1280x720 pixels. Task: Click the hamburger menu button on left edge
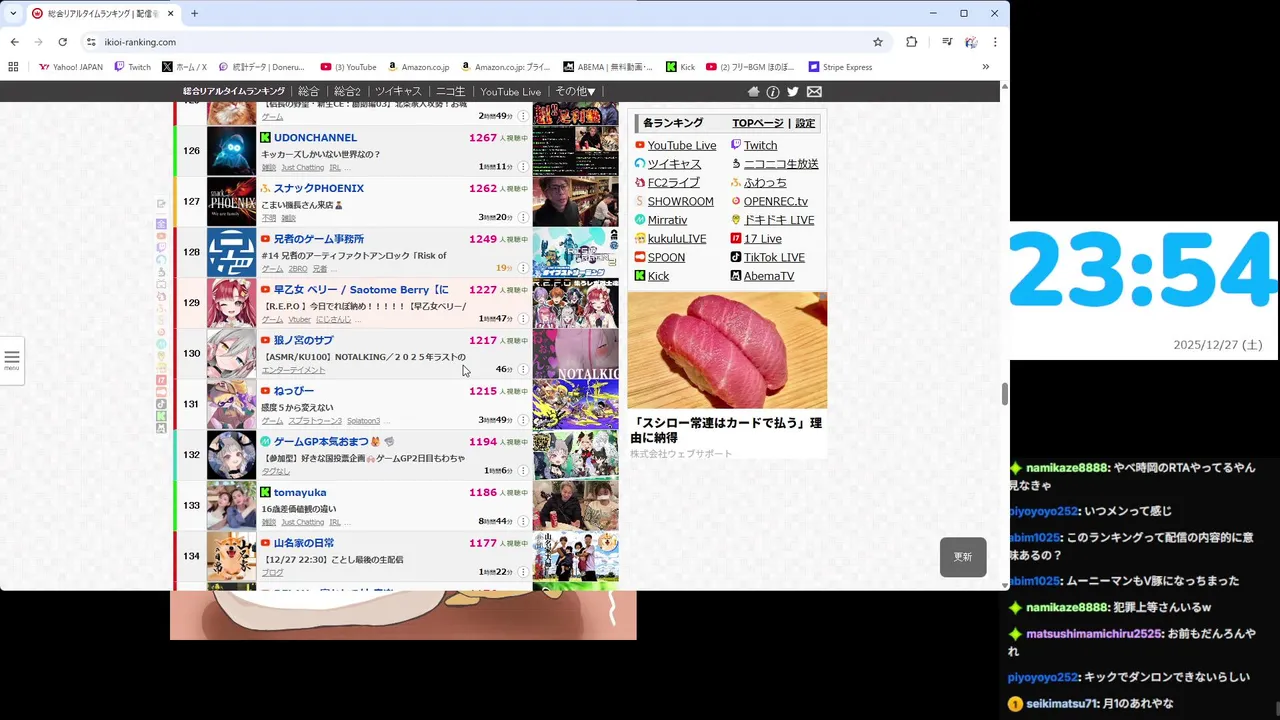[12, 360]
